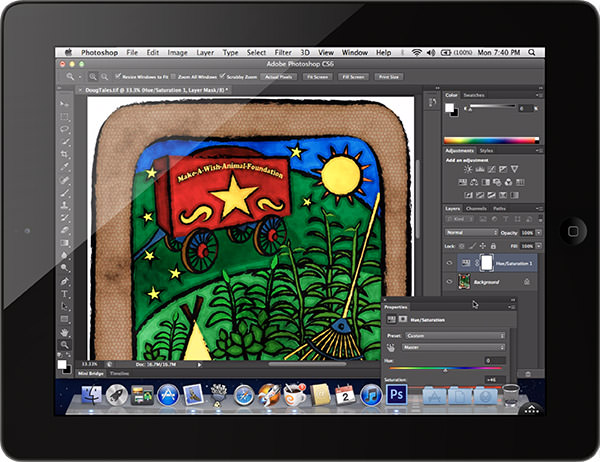Add a Curves adjustment
This screenshot has width=600, height=462.
coord(491,169)
